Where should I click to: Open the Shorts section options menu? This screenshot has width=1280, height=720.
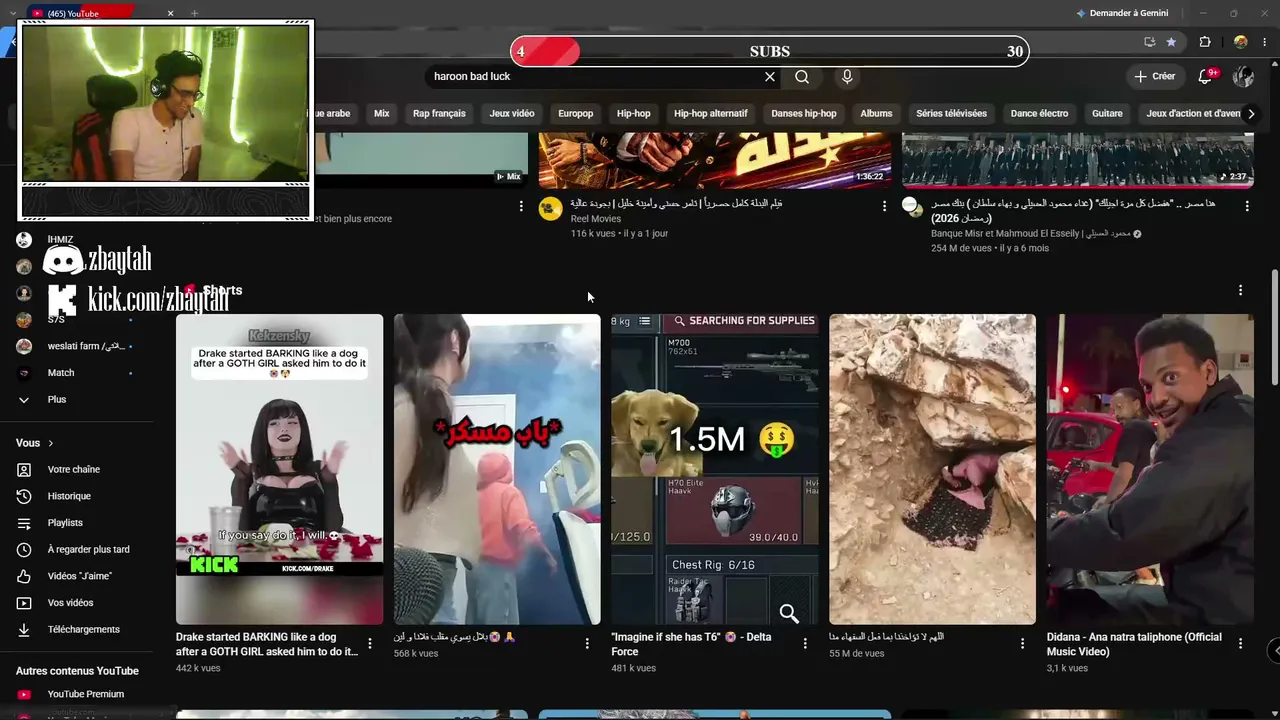tap(1240, 290)
